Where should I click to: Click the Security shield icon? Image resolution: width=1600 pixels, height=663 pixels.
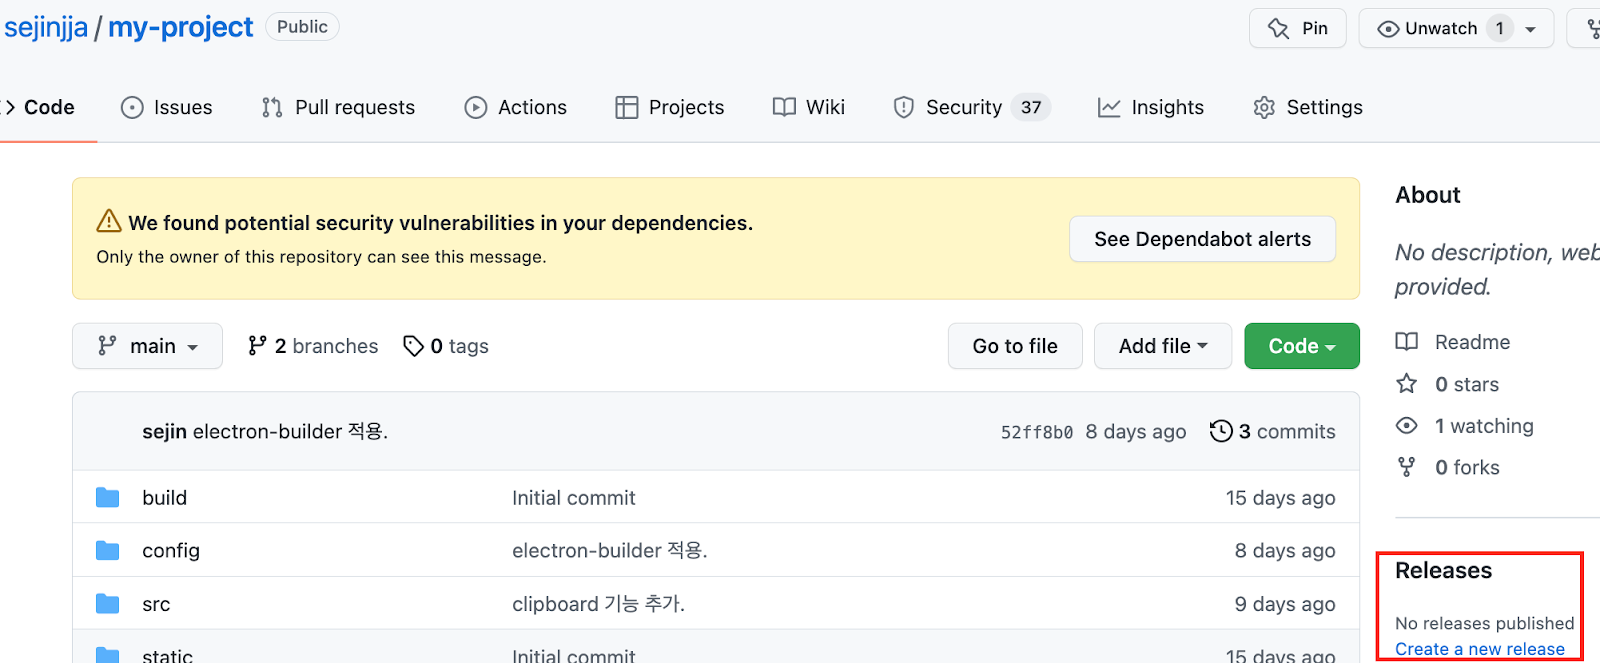904,107
